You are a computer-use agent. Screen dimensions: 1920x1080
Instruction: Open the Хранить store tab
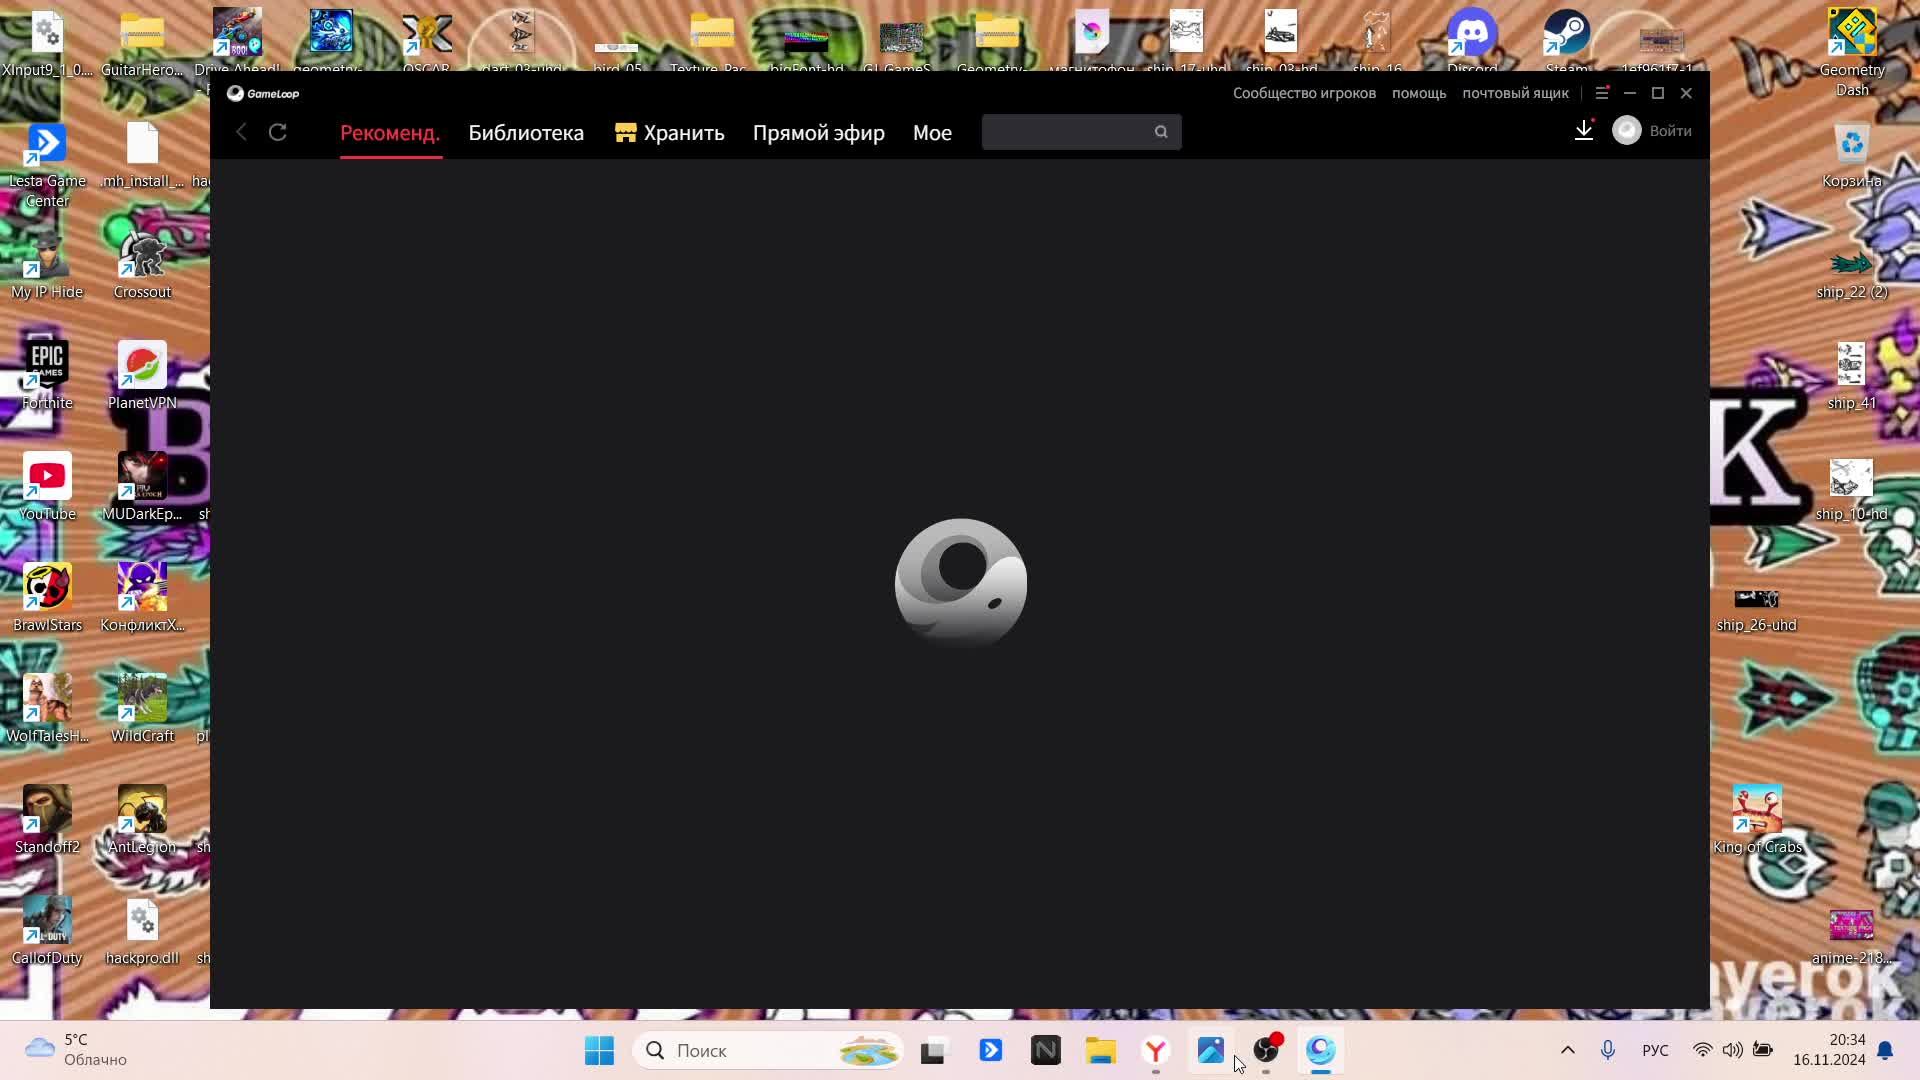pos(670,133)
